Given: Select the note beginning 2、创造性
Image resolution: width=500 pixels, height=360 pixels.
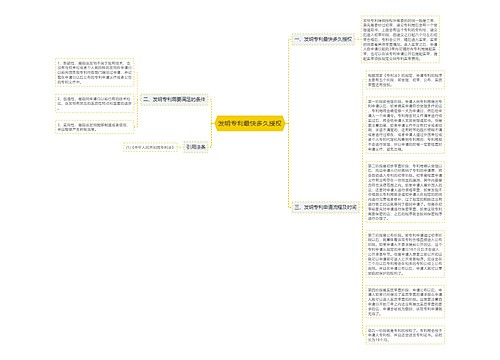Looking at the screenshot, I should [x=95, y=103].
